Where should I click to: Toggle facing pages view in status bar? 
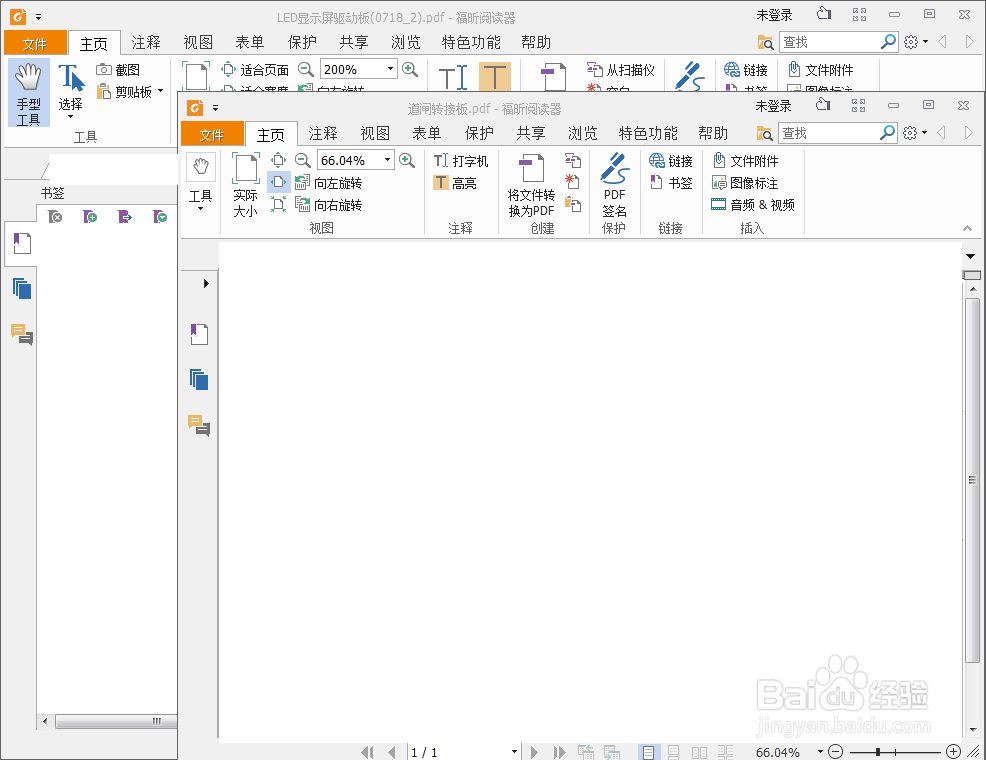coord(700,752)
